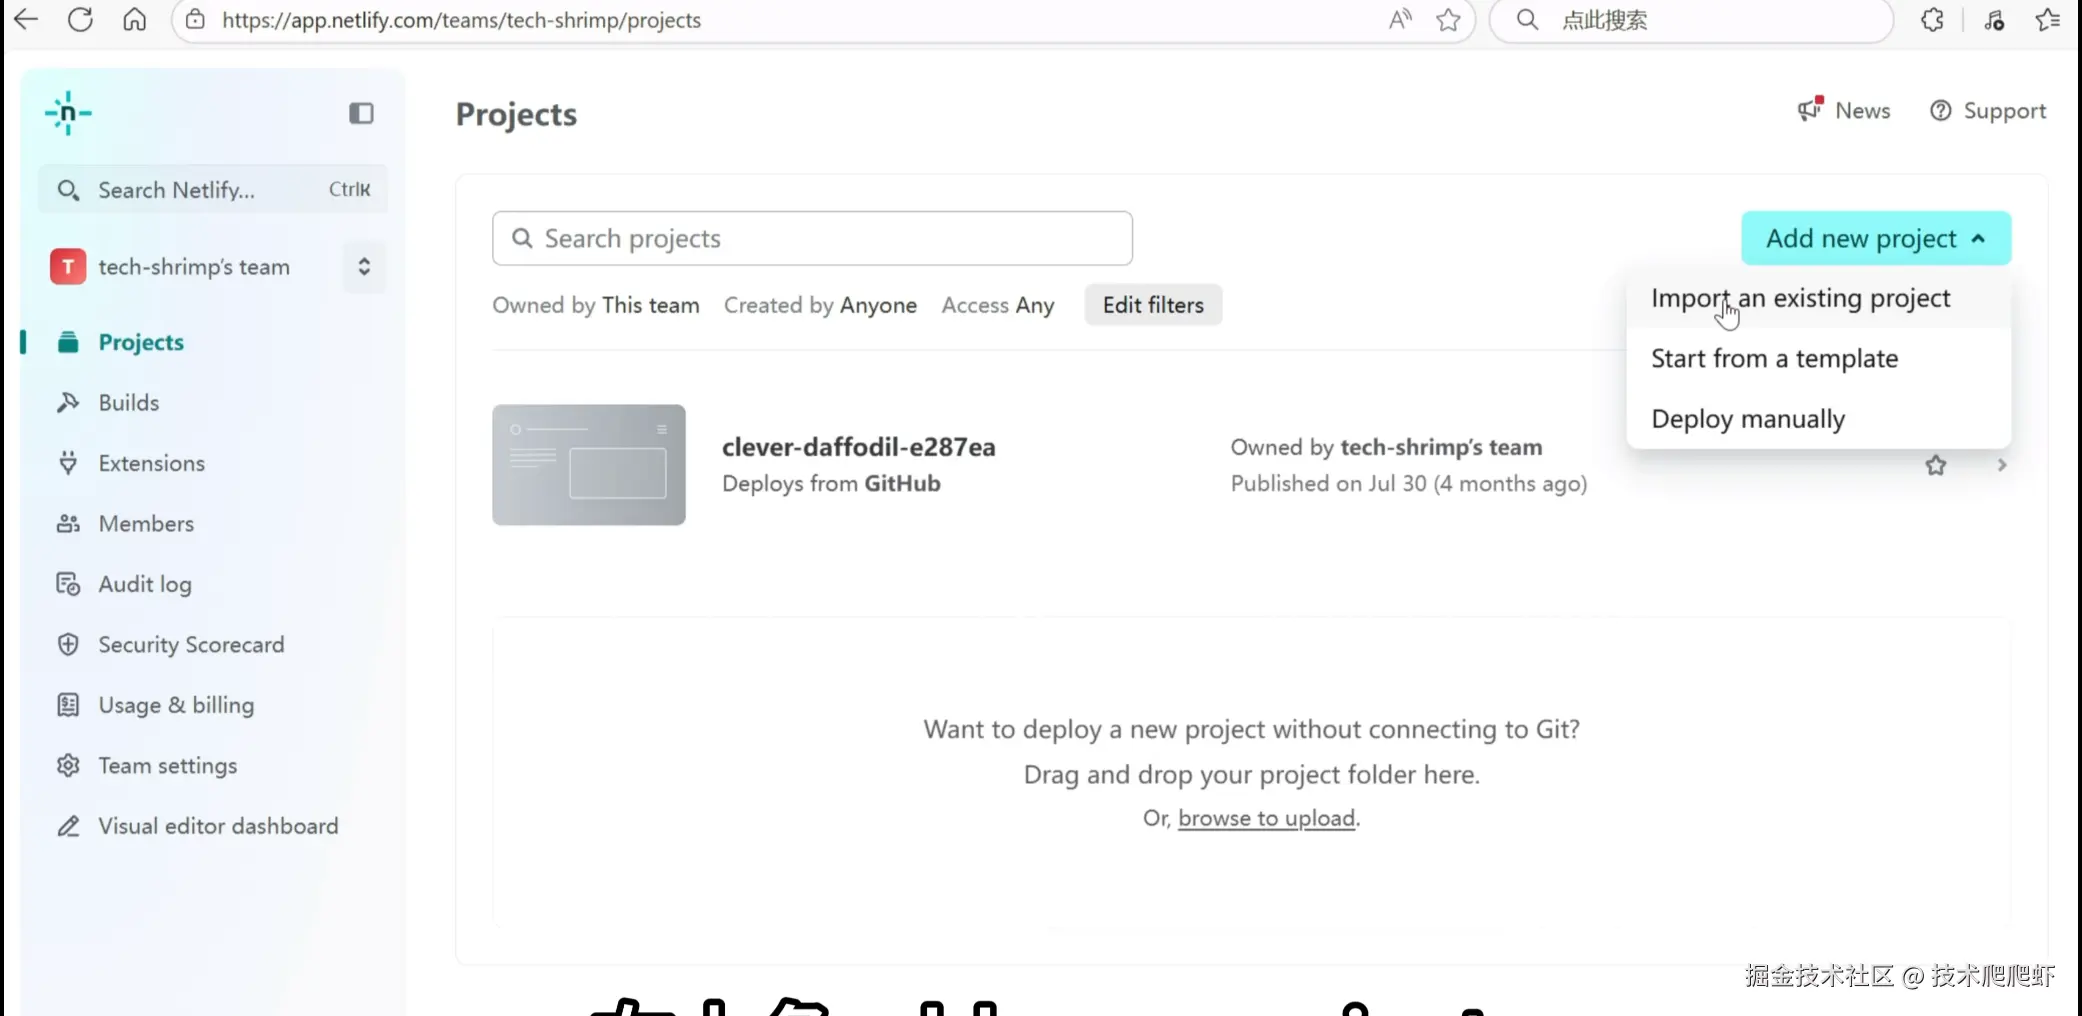
Task: Reload the page with the refresh icon
Action: coord(80,19)
